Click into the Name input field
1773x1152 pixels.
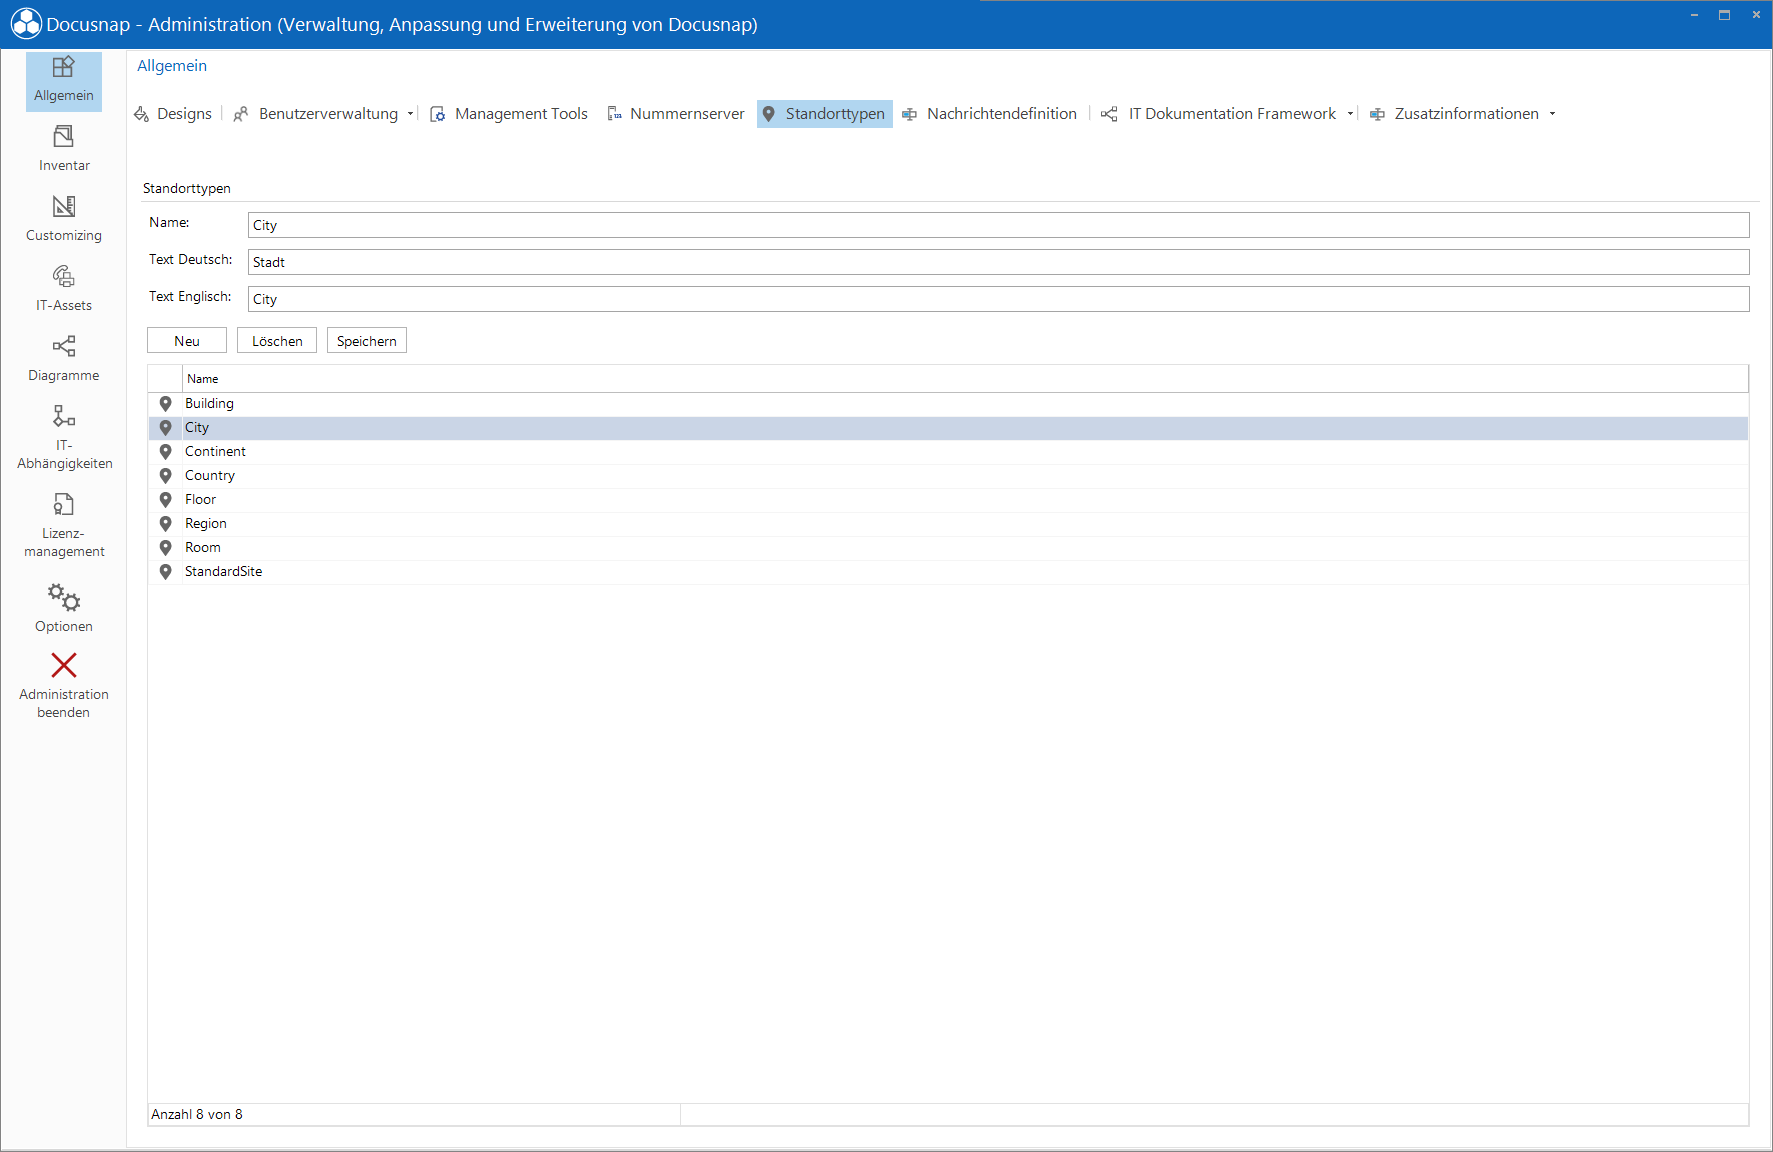coord(998,225)
